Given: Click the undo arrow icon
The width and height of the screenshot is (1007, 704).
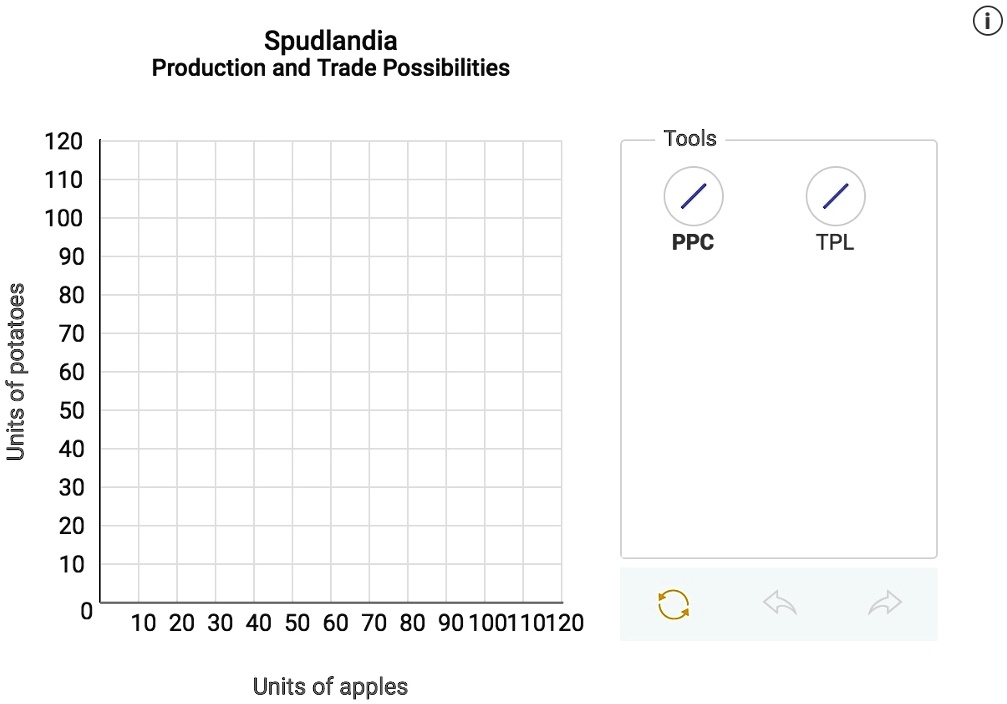Looking at the screenshot, I should (x=780, y=604).
